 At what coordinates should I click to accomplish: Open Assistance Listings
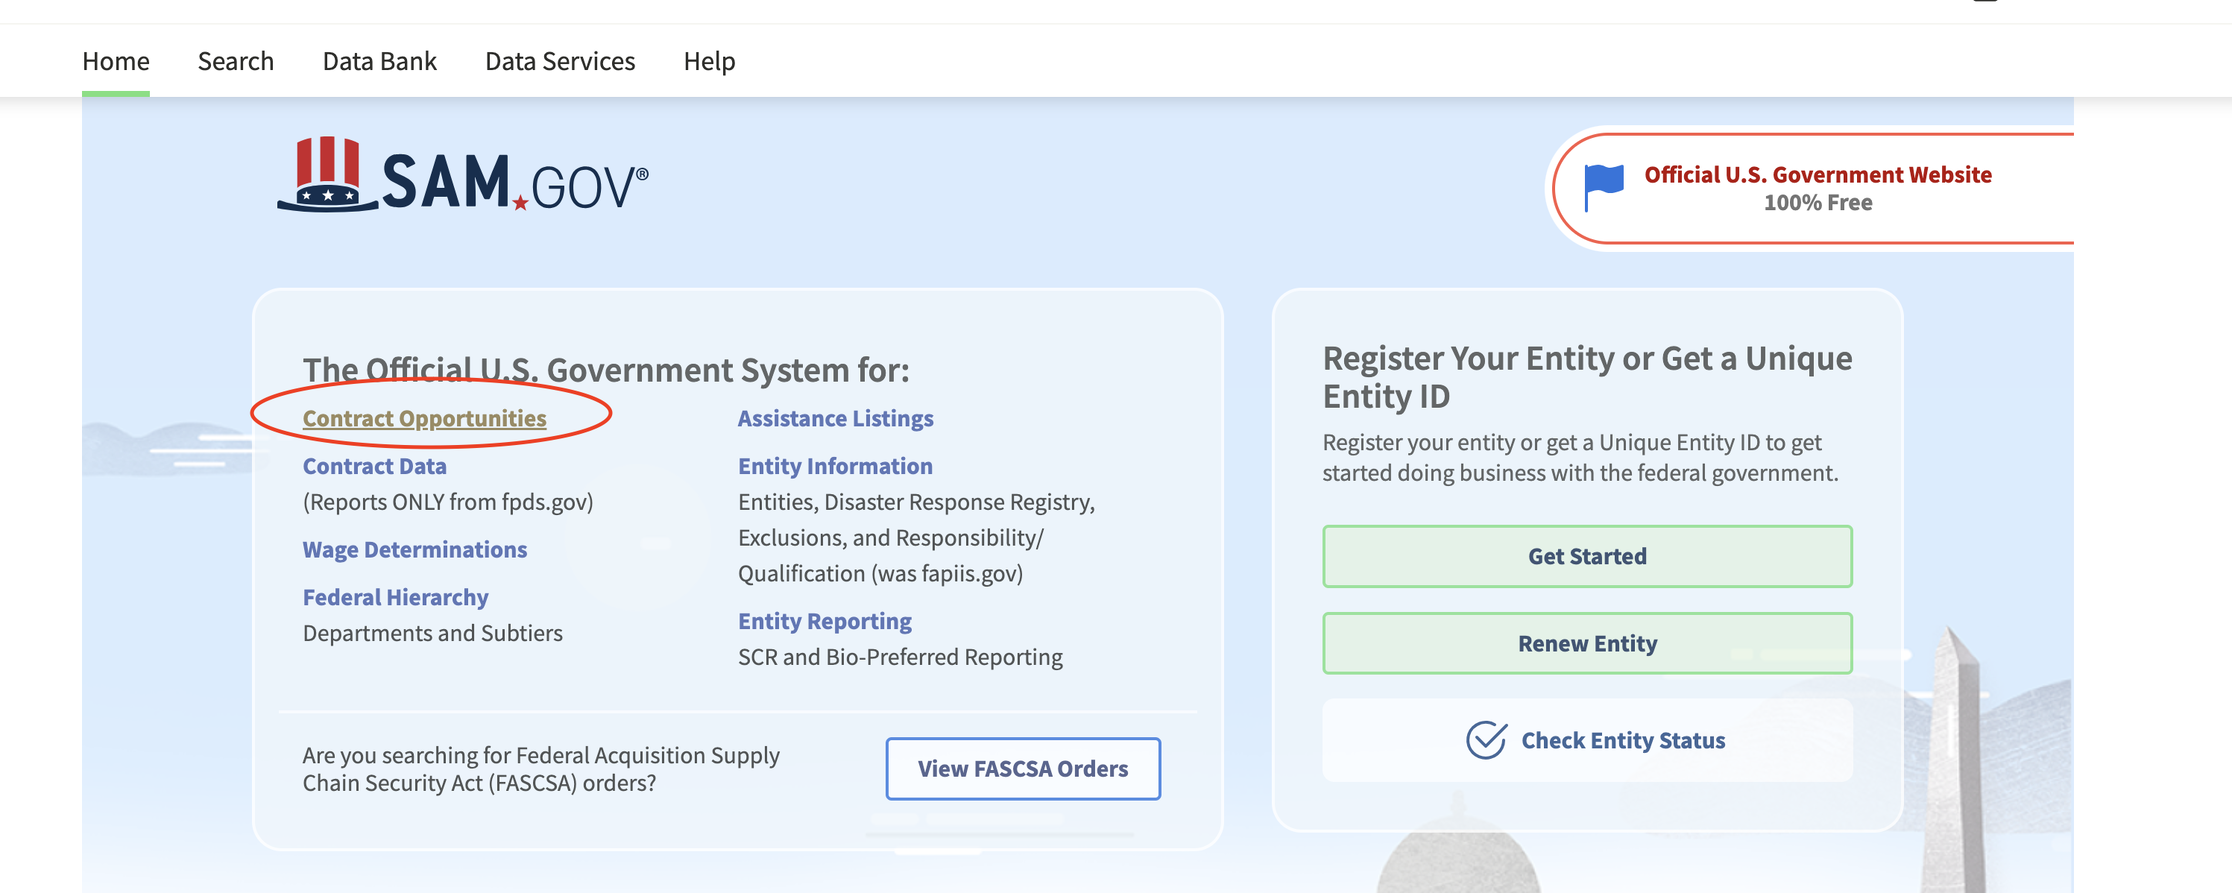click(x=836, y=418)
